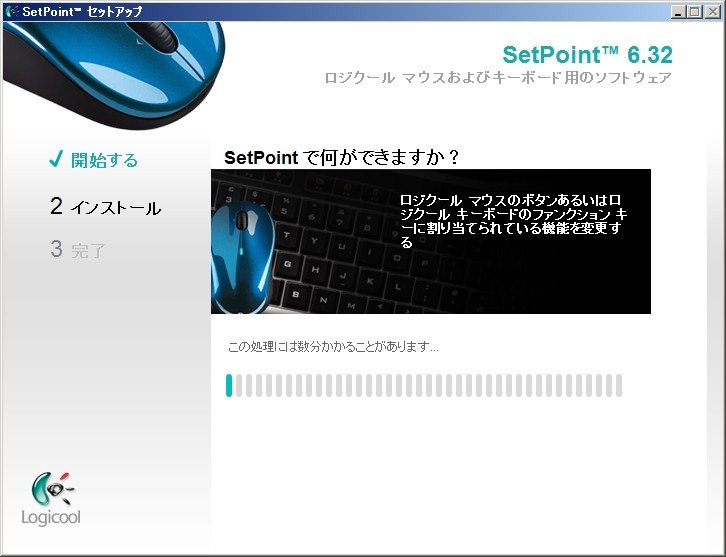Click the ロジクール マウスおよびキーボード用のソフトウェア subtitle

coord(498,77)
